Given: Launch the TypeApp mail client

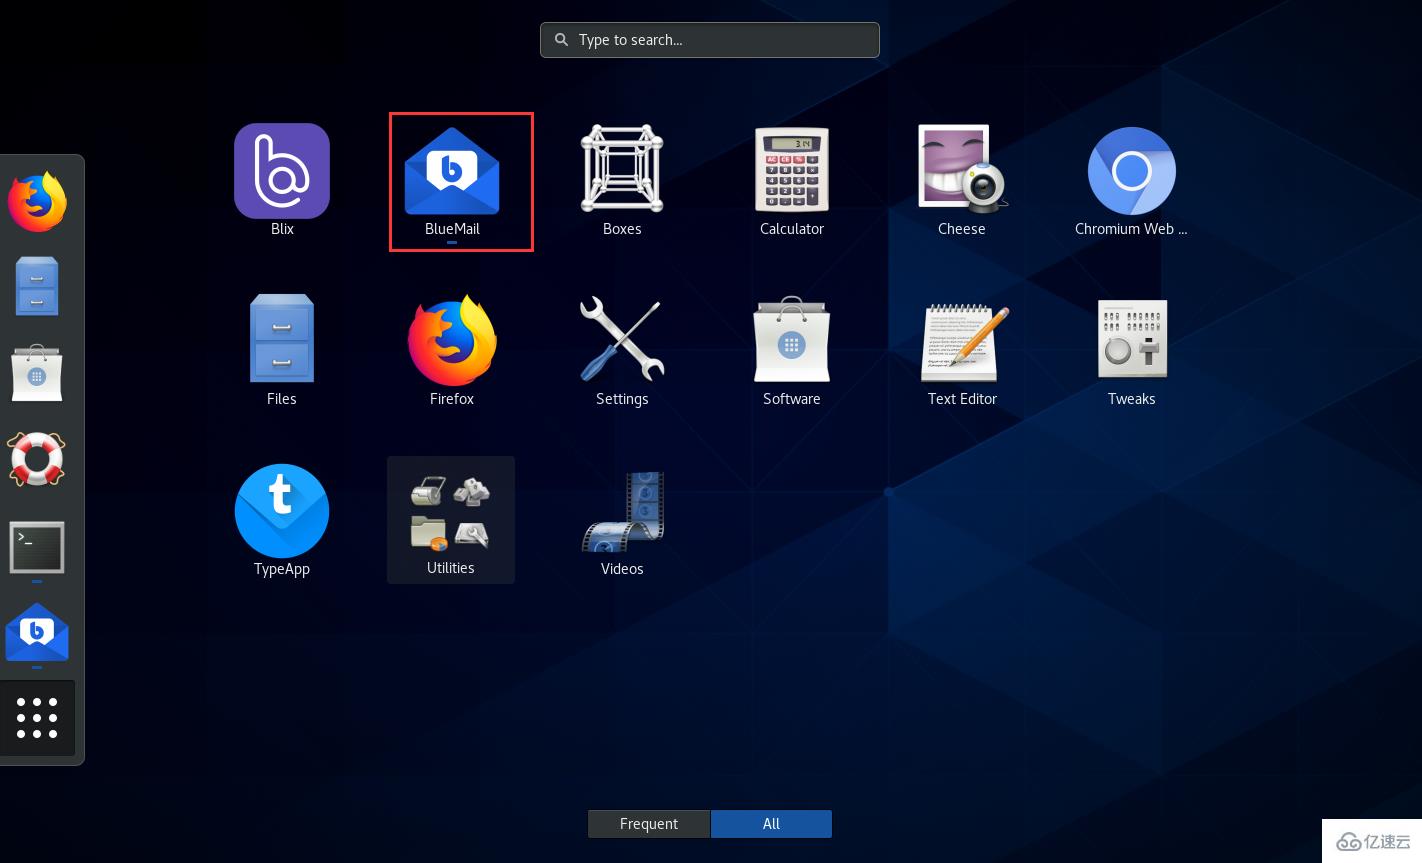Looking at the screenshot, I should [282, 511].
